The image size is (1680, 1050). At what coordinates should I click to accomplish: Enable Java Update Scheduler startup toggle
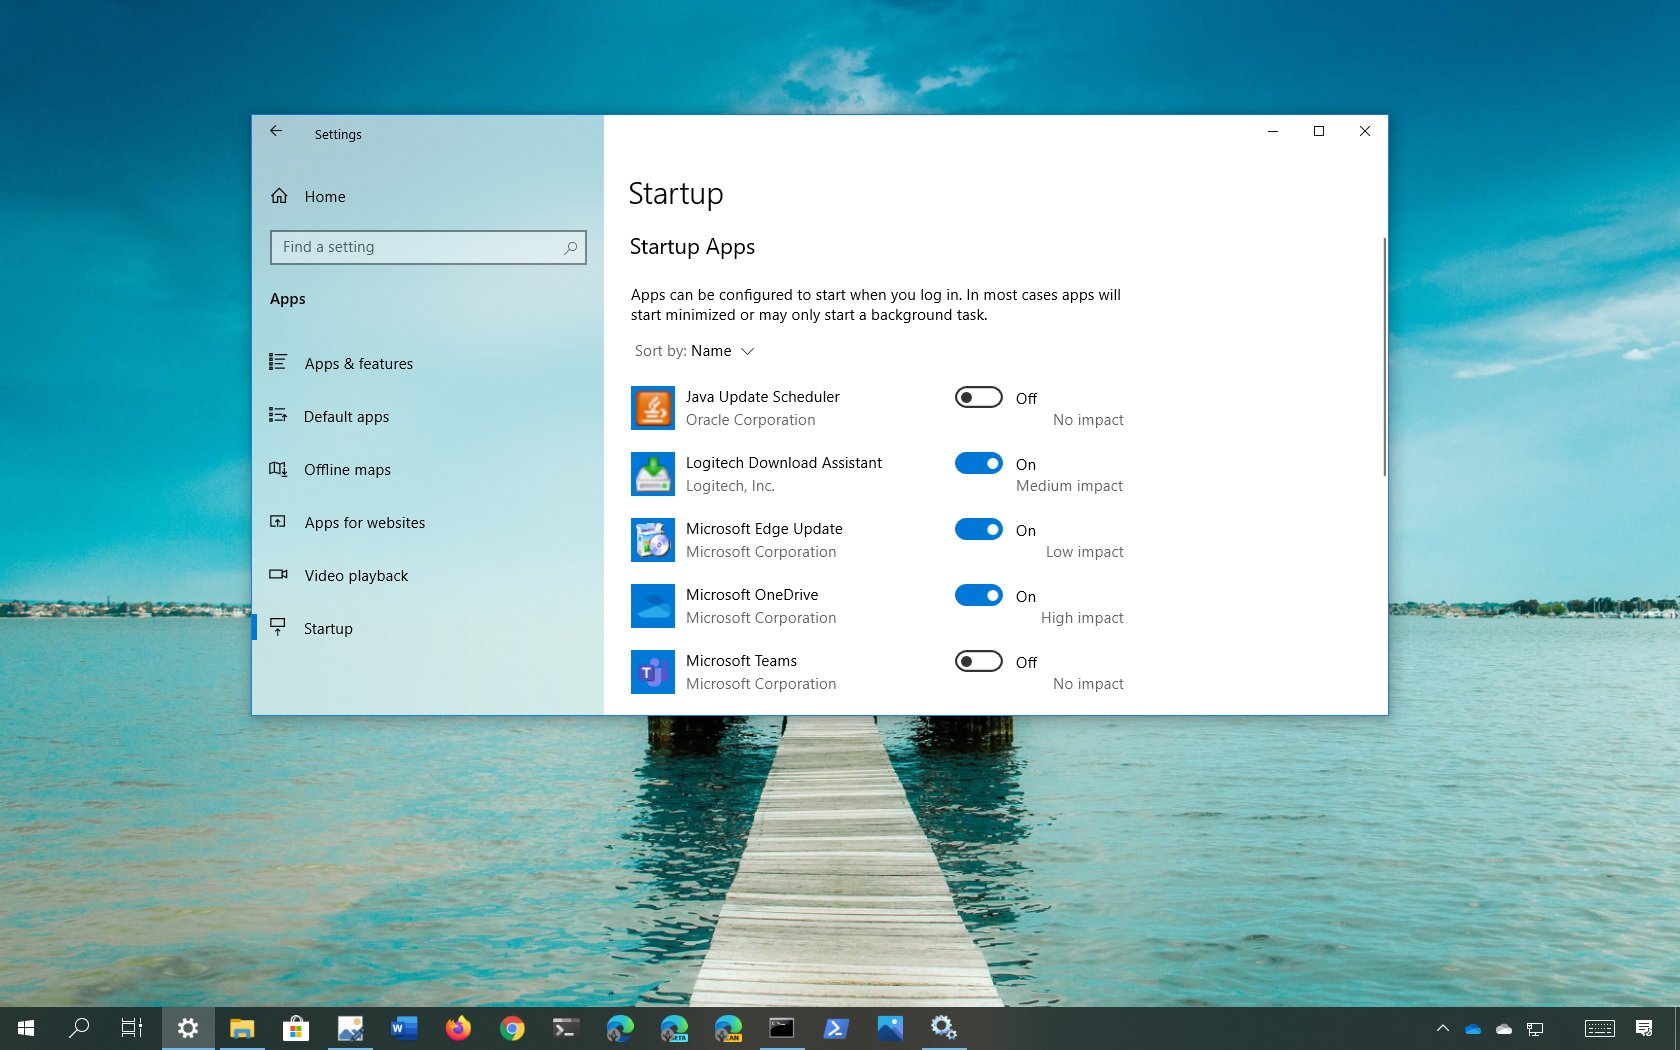pos(978,397)
